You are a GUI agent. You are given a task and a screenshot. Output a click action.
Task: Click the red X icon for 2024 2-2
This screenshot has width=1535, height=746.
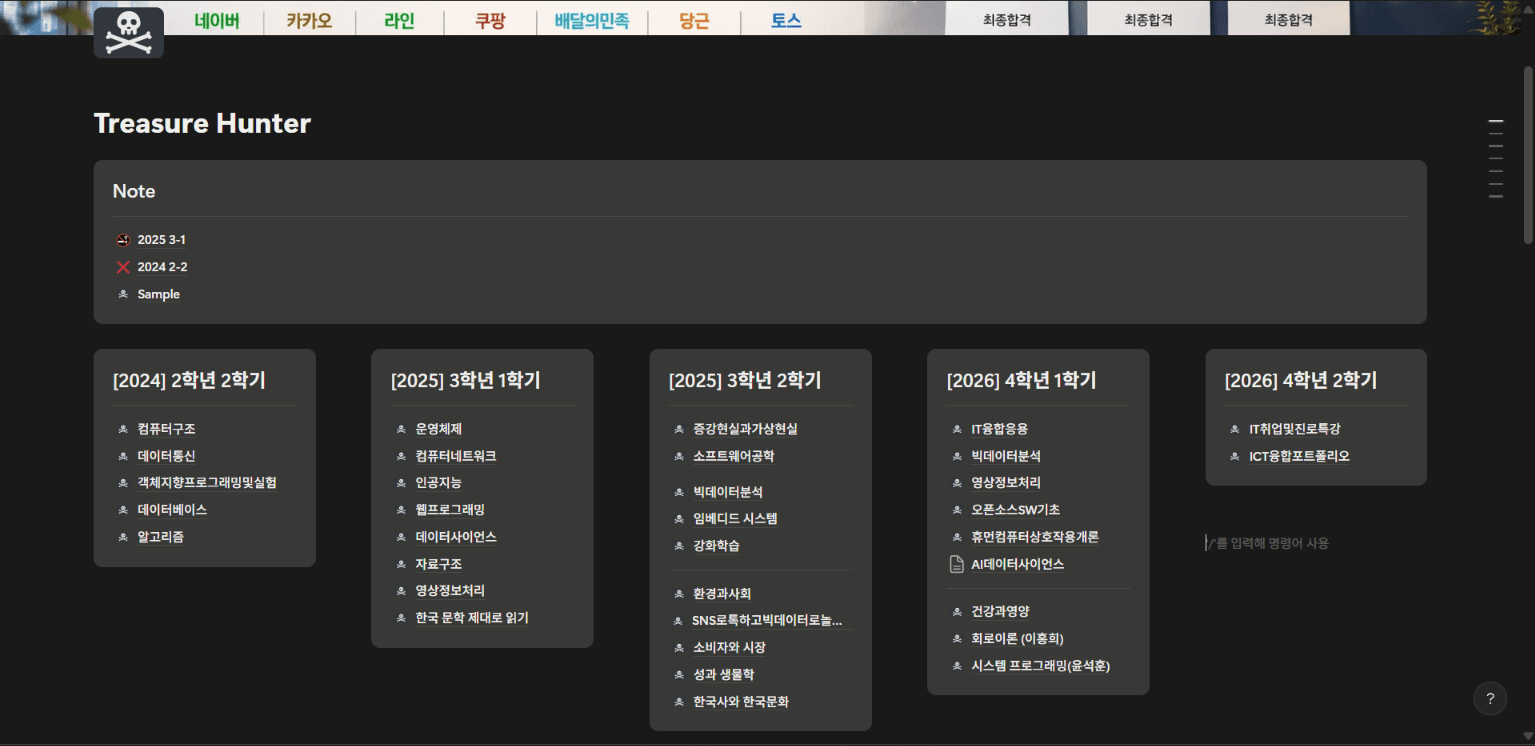123,267
